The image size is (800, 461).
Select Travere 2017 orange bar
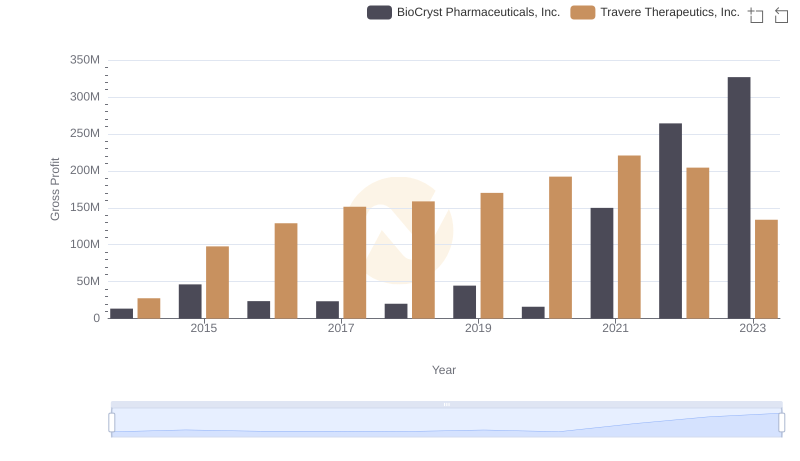click(x=355, y=263)
